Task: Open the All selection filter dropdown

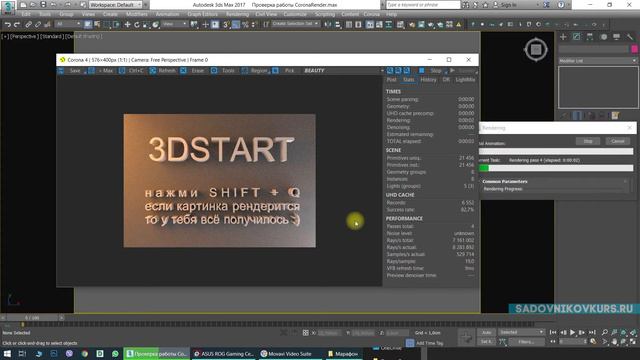Action: pos(68,24)
